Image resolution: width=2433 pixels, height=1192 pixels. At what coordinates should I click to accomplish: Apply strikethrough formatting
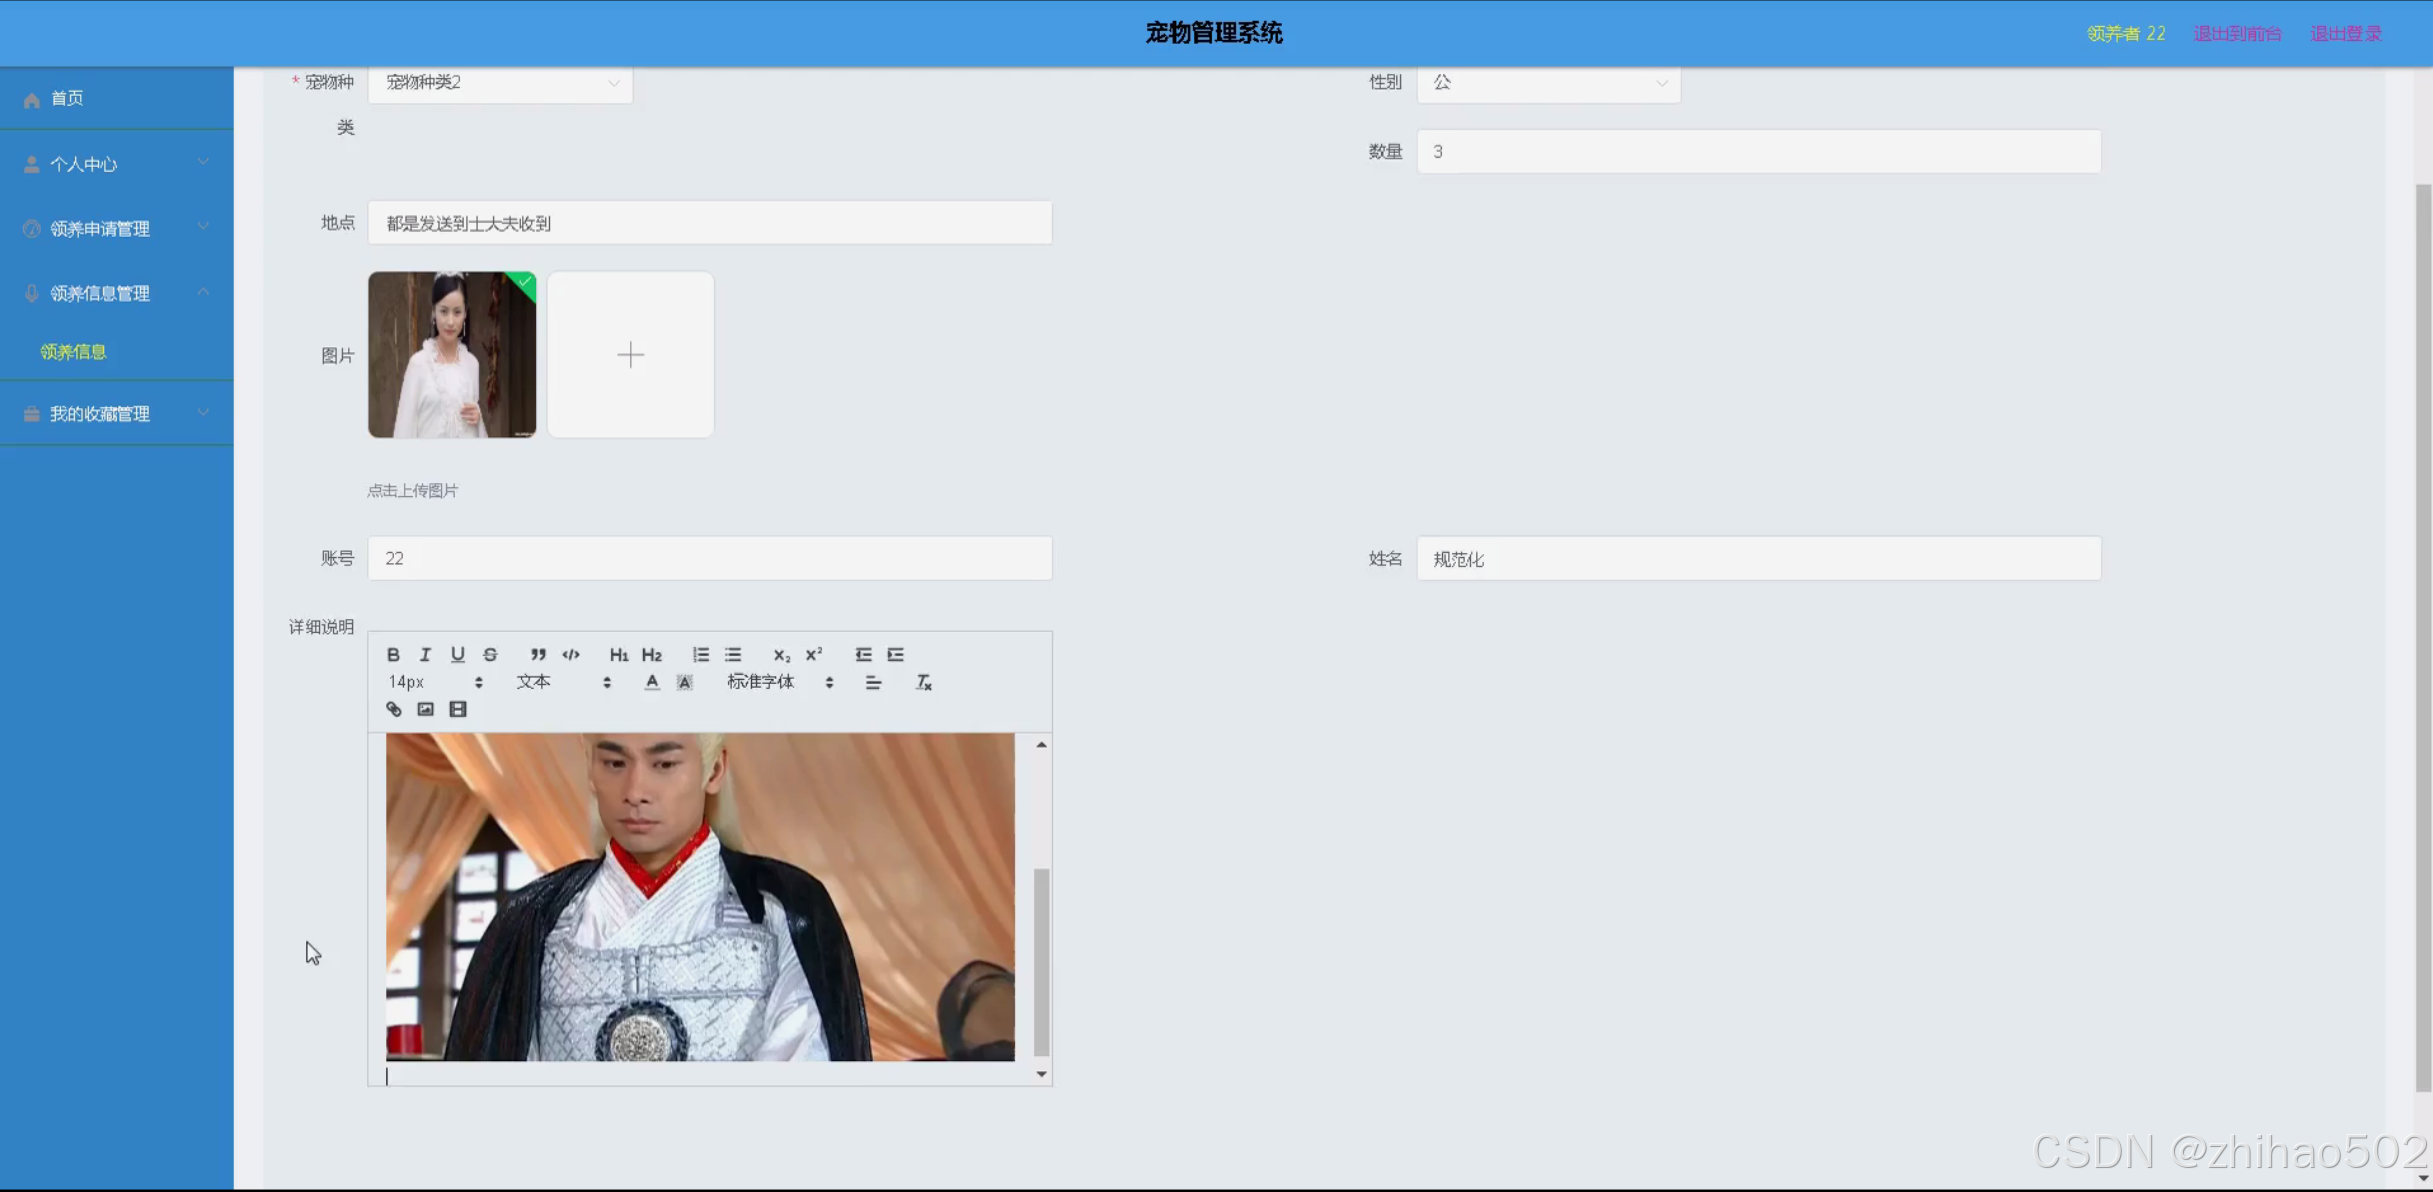(490, 654)
